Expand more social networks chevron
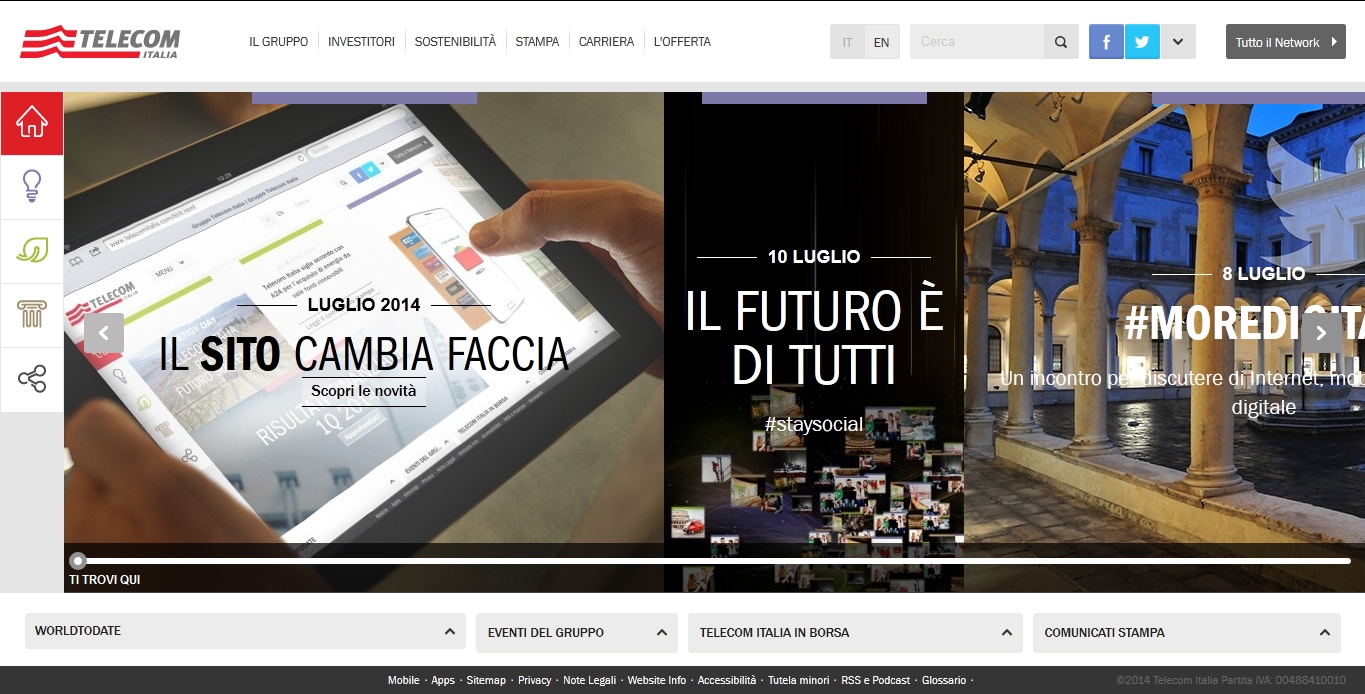The height and width of the screenshot is (694, 1365). tap(1178, 42)
